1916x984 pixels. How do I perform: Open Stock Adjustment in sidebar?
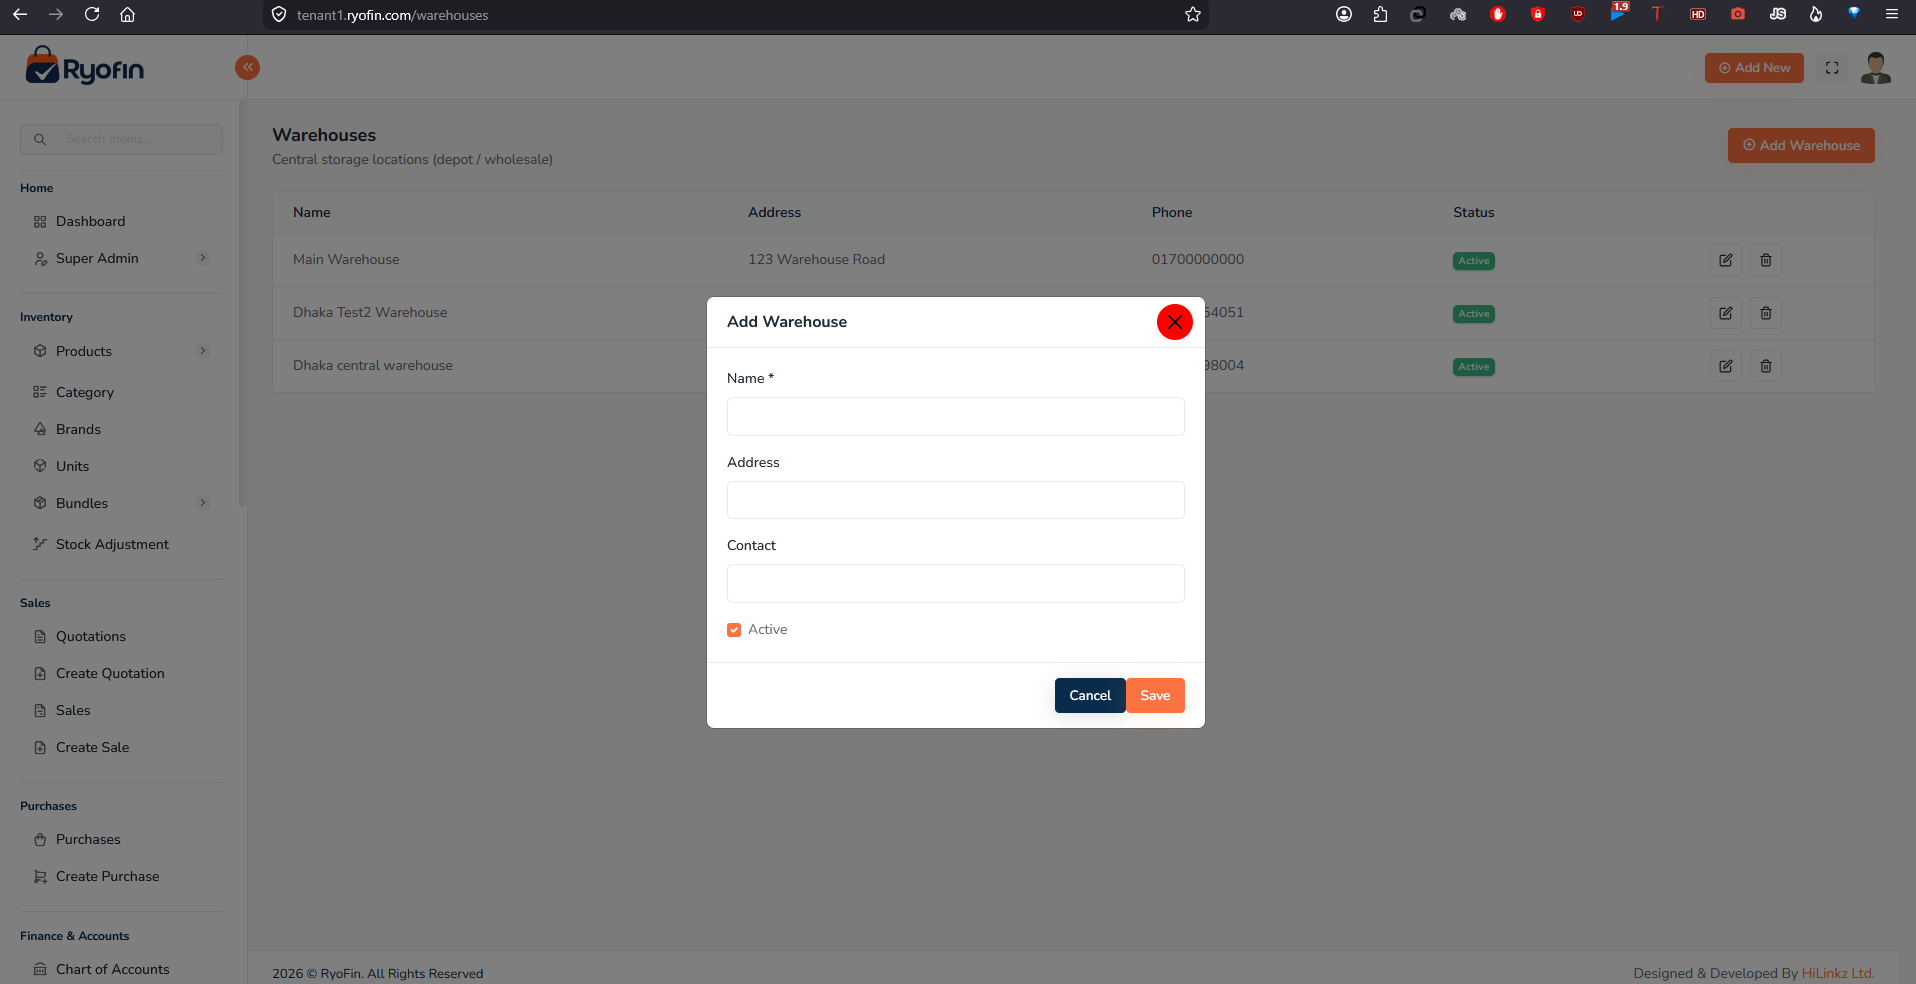[112, 544]
